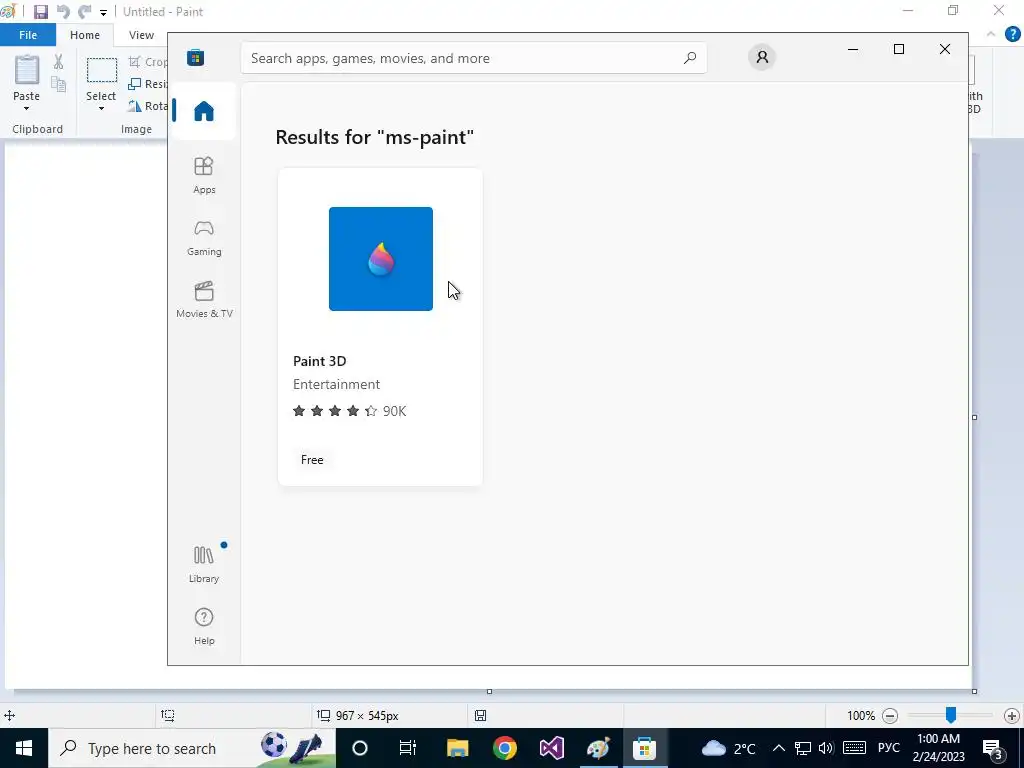Open Customize Quick Access Toolbar dropdown
Image resolution: width=1024 pixels, height=768 pixels.
[103, 12]
